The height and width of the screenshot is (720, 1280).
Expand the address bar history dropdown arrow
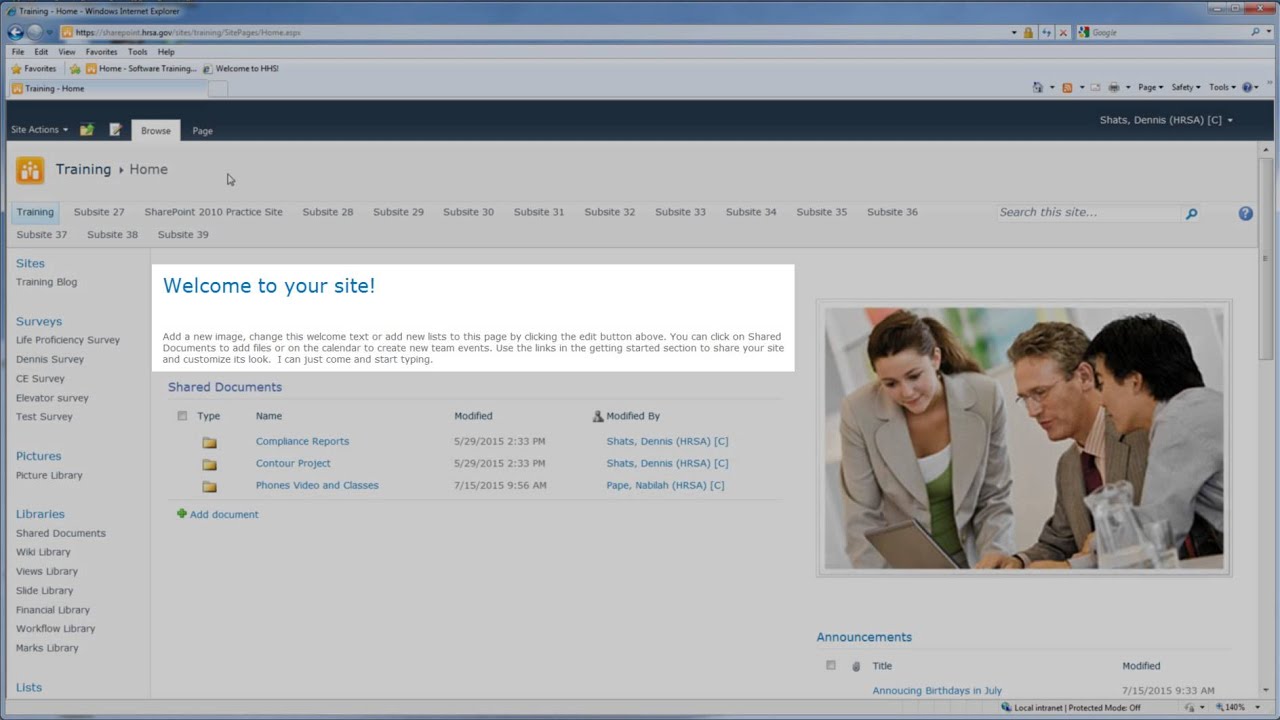click(1013, 32)
